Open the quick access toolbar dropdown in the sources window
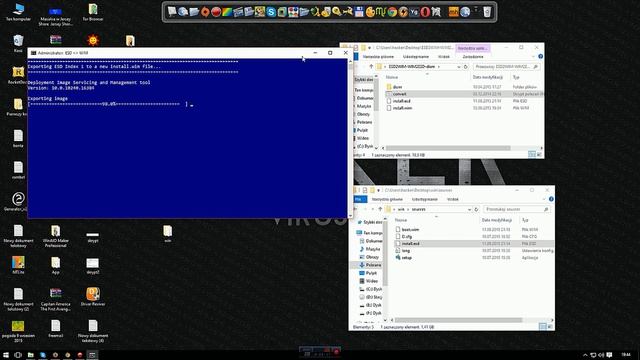 point(378,190)
